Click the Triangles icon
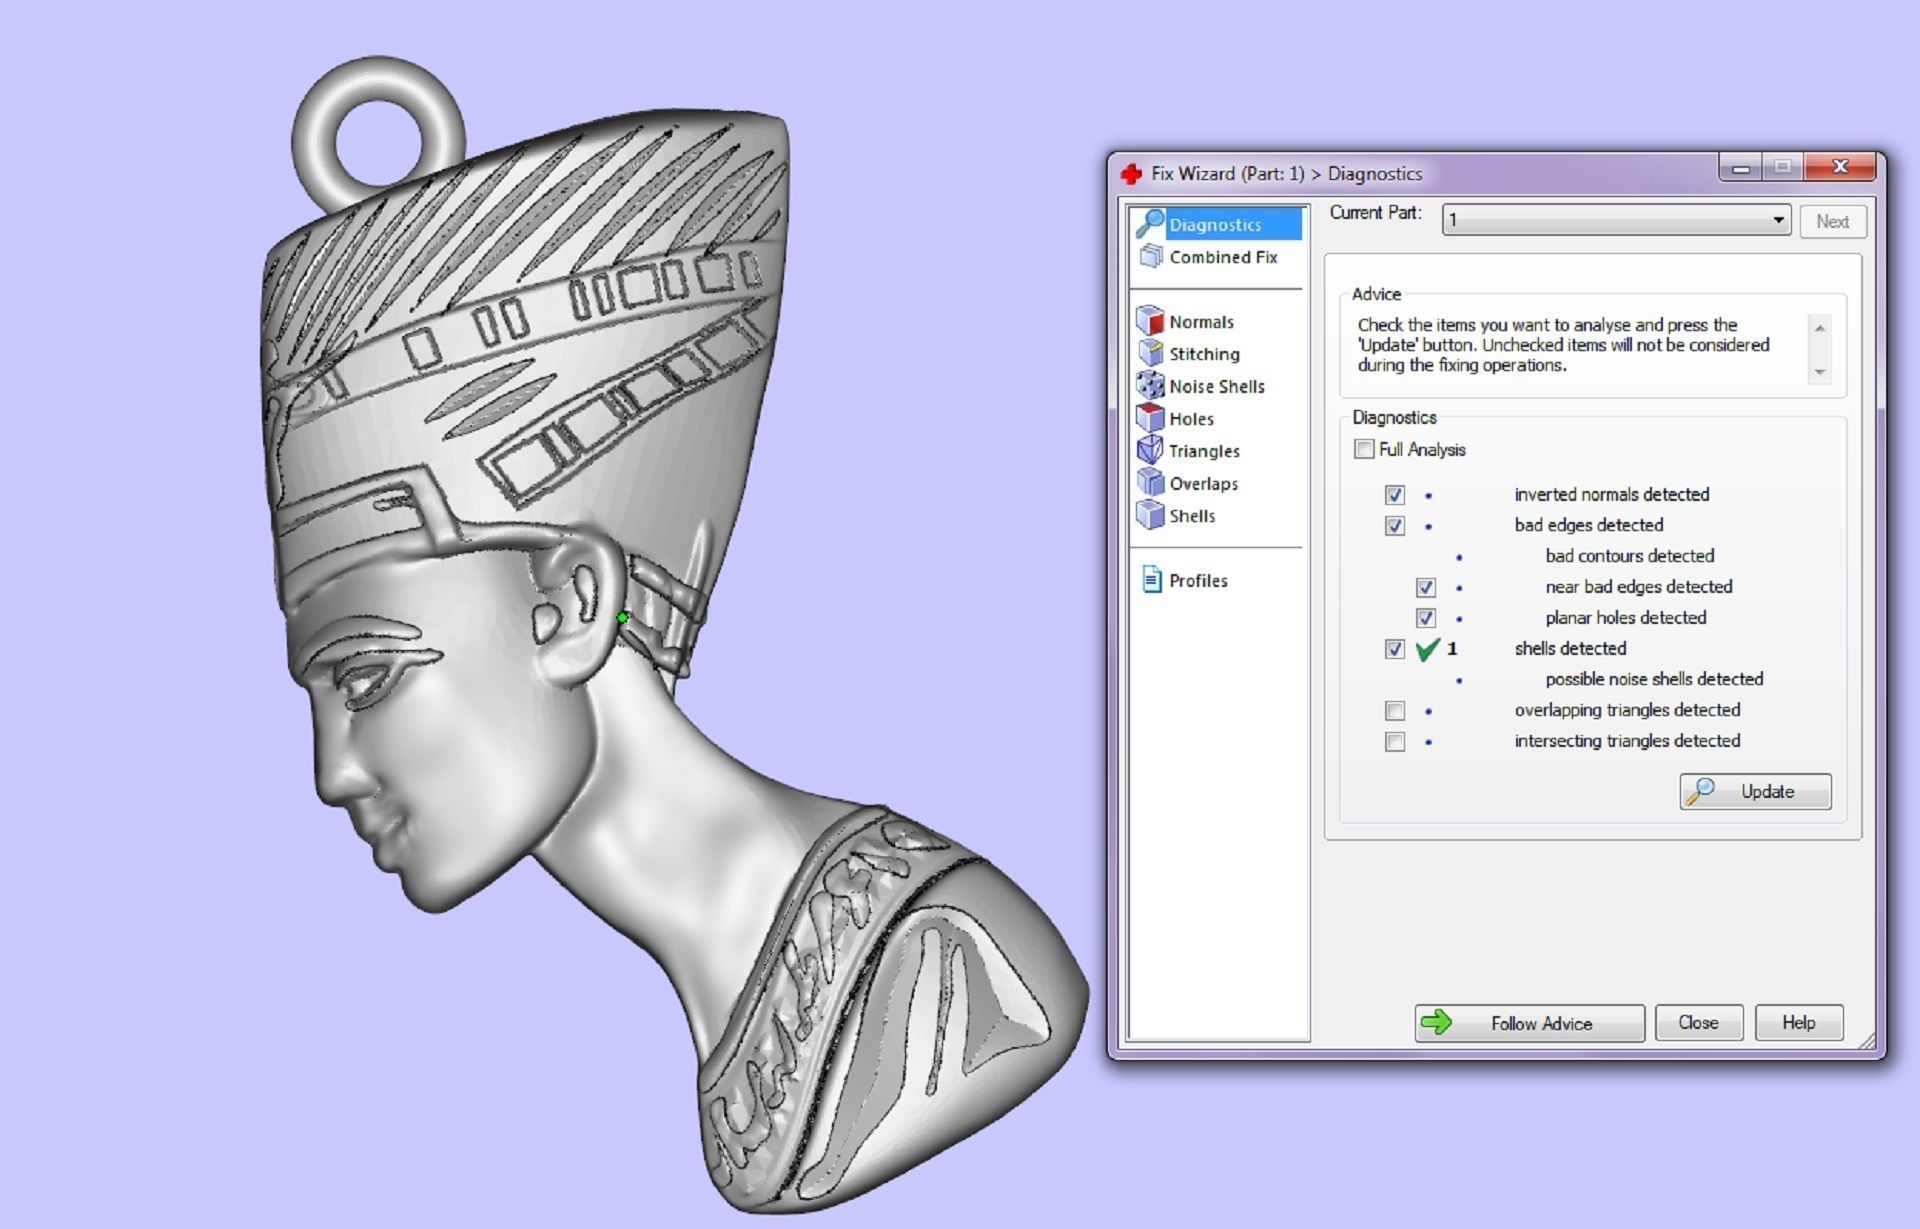 1151,450
